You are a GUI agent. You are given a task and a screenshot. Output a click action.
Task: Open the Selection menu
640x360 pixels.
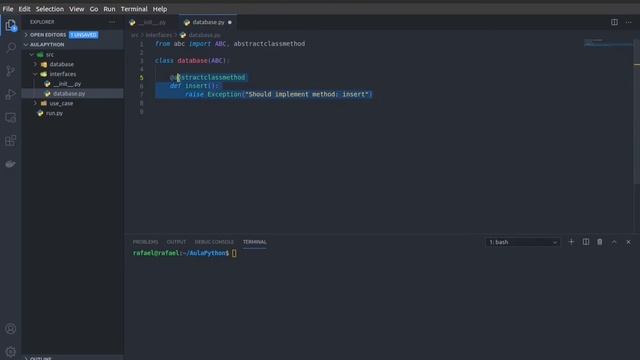[50, 9]
